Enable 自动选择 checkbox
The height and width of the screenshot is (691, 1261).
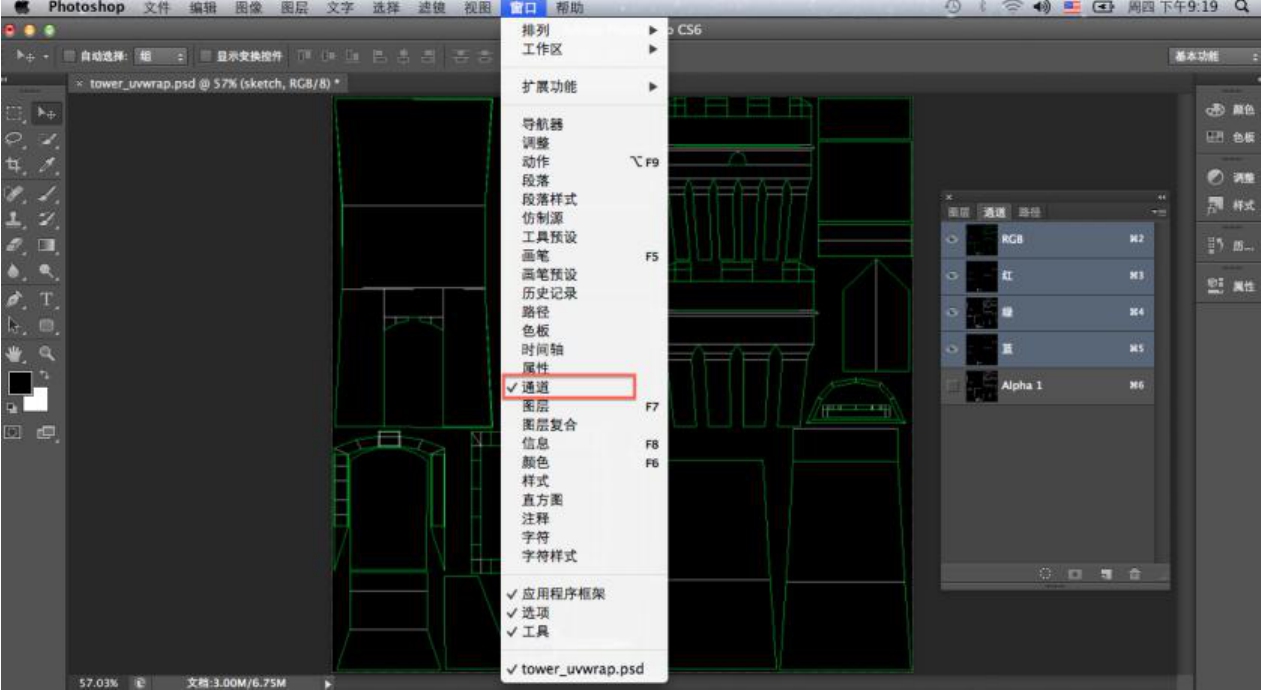click(70, 56)
